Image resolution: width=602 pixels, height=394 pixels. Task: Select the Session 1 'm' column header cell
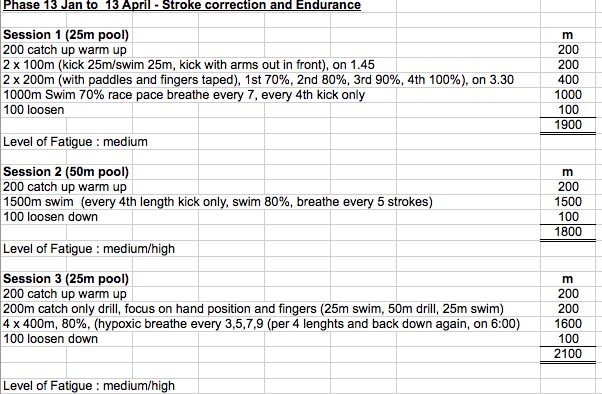coord(568,35)
